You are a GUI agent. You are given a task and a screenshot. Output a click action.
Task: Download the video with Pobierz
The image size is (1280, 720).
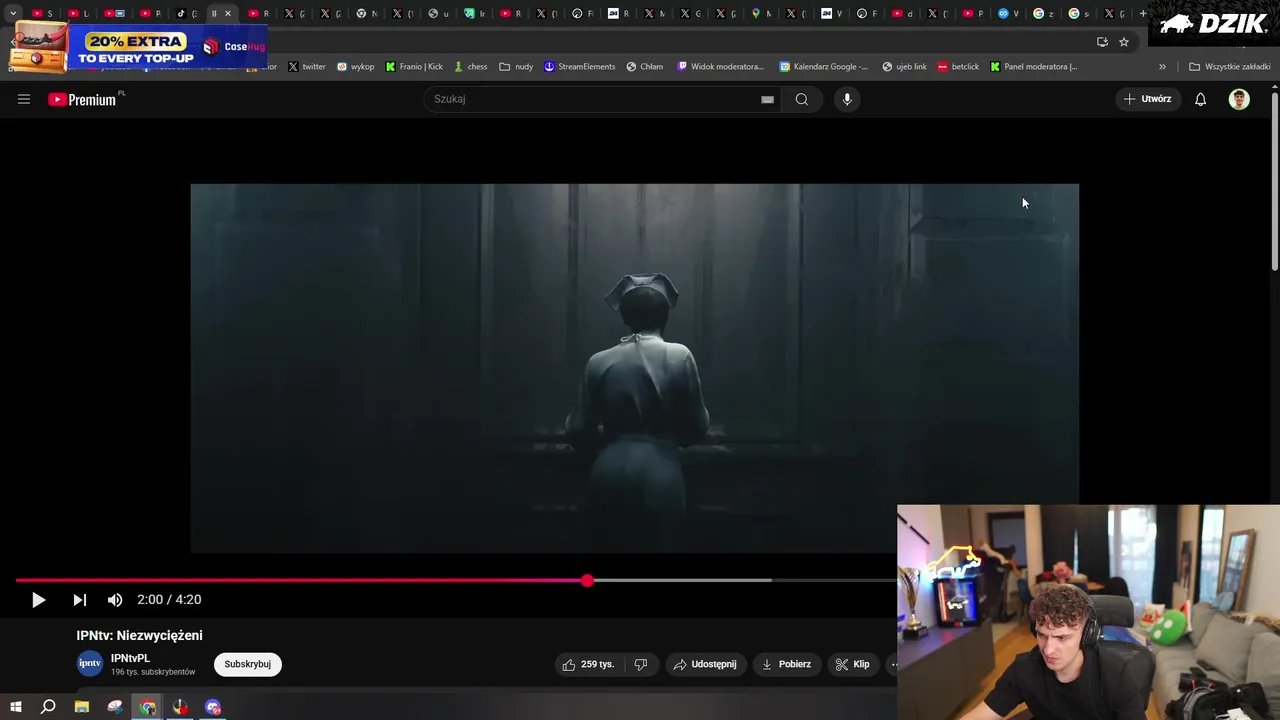786,664
